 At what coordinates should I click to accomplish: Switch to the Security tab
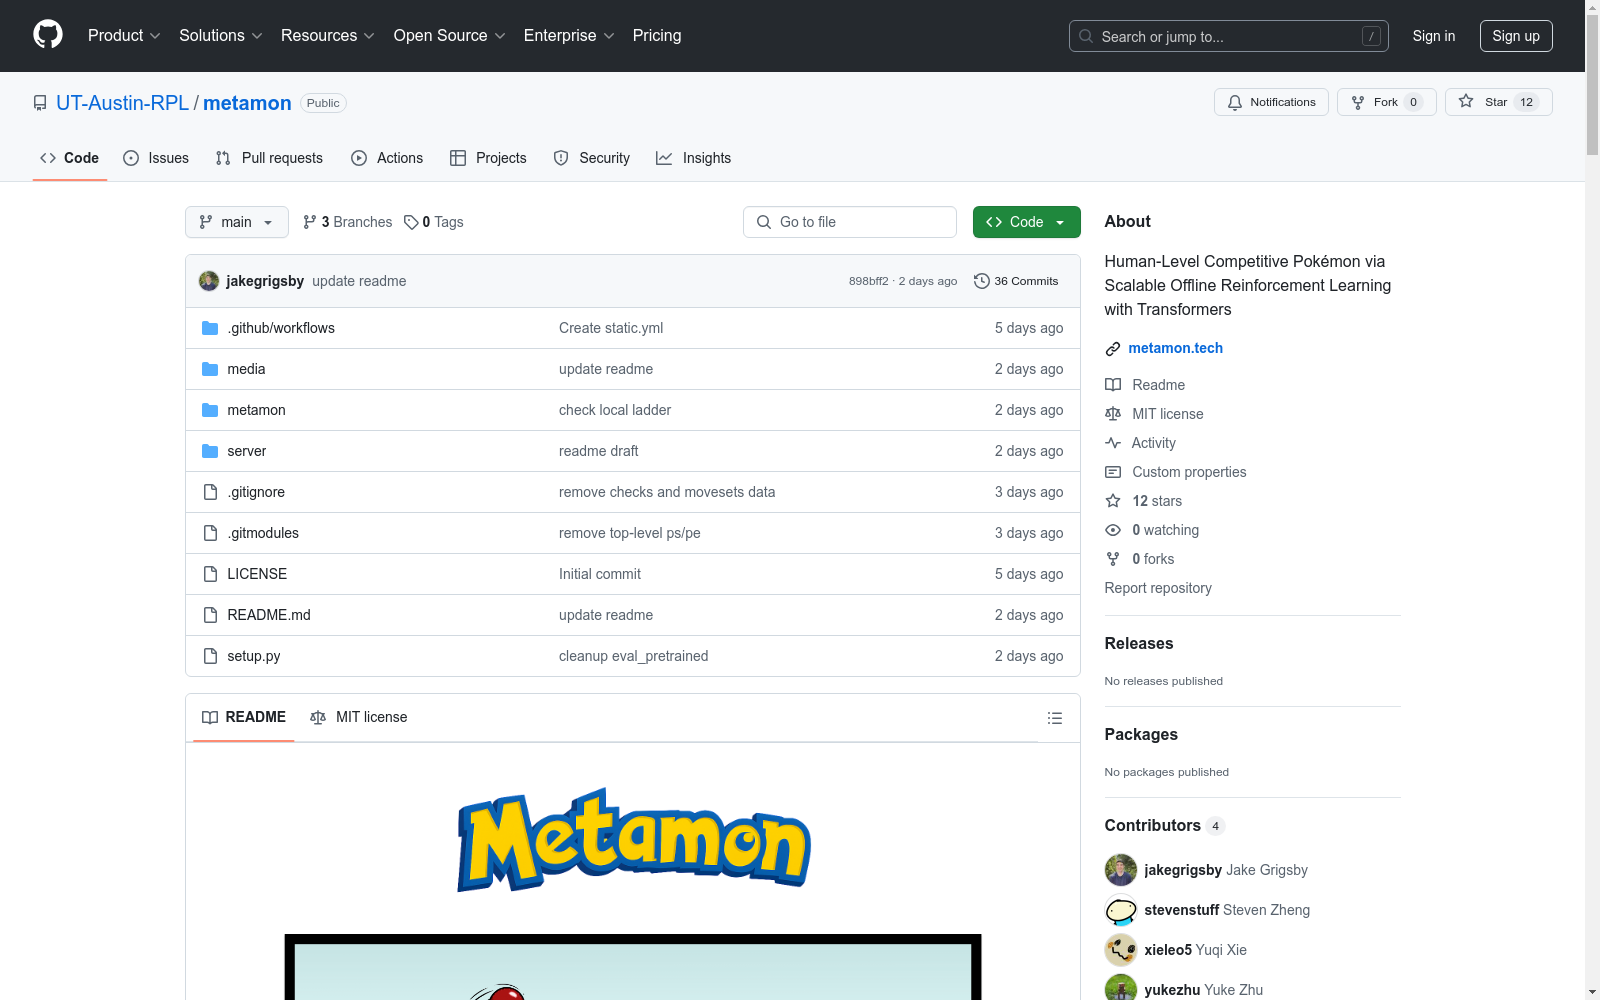(x=592, y=158)
